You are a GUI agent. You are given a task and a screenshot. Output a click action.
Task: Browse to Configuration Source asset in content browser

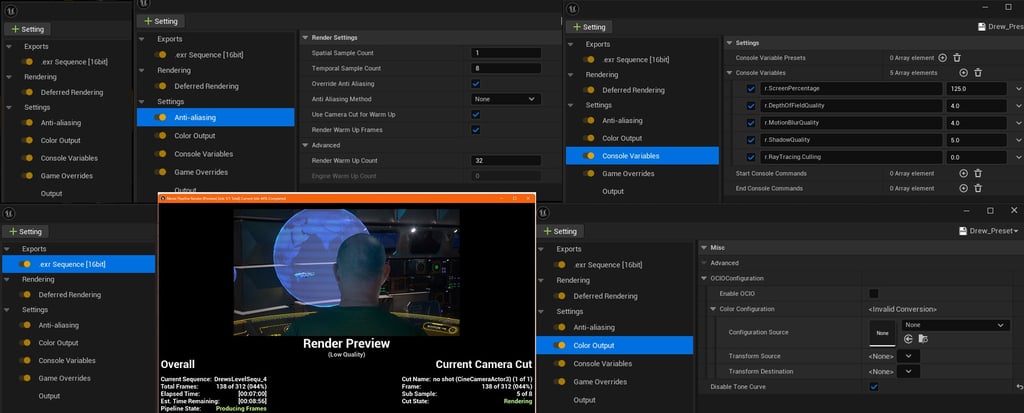(x=923, y=339)
